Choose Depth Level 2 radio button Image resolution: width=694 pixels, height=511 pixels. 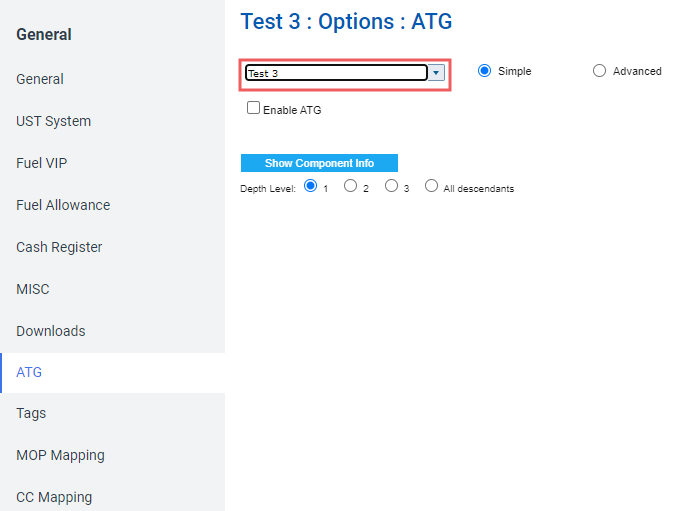coord(350,185)
